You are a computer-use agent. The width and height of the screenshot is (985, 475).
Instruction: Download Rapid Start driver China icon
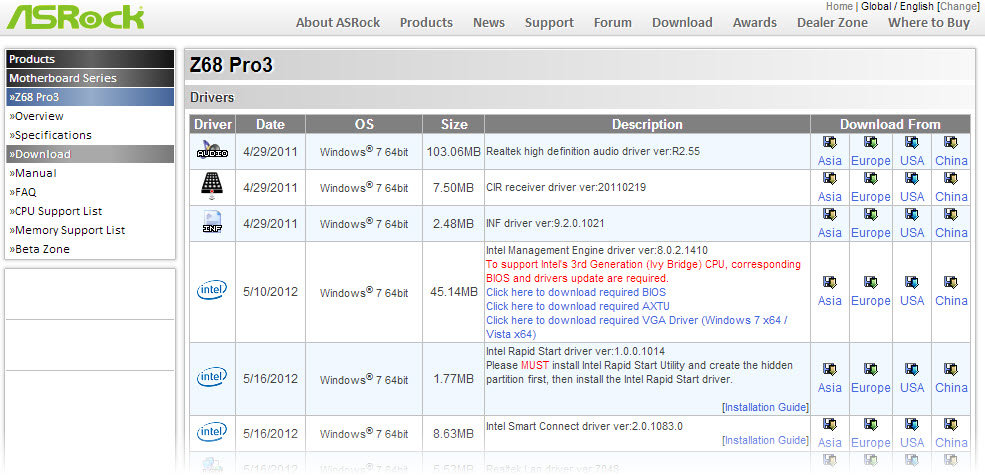(x=951, y=369)
